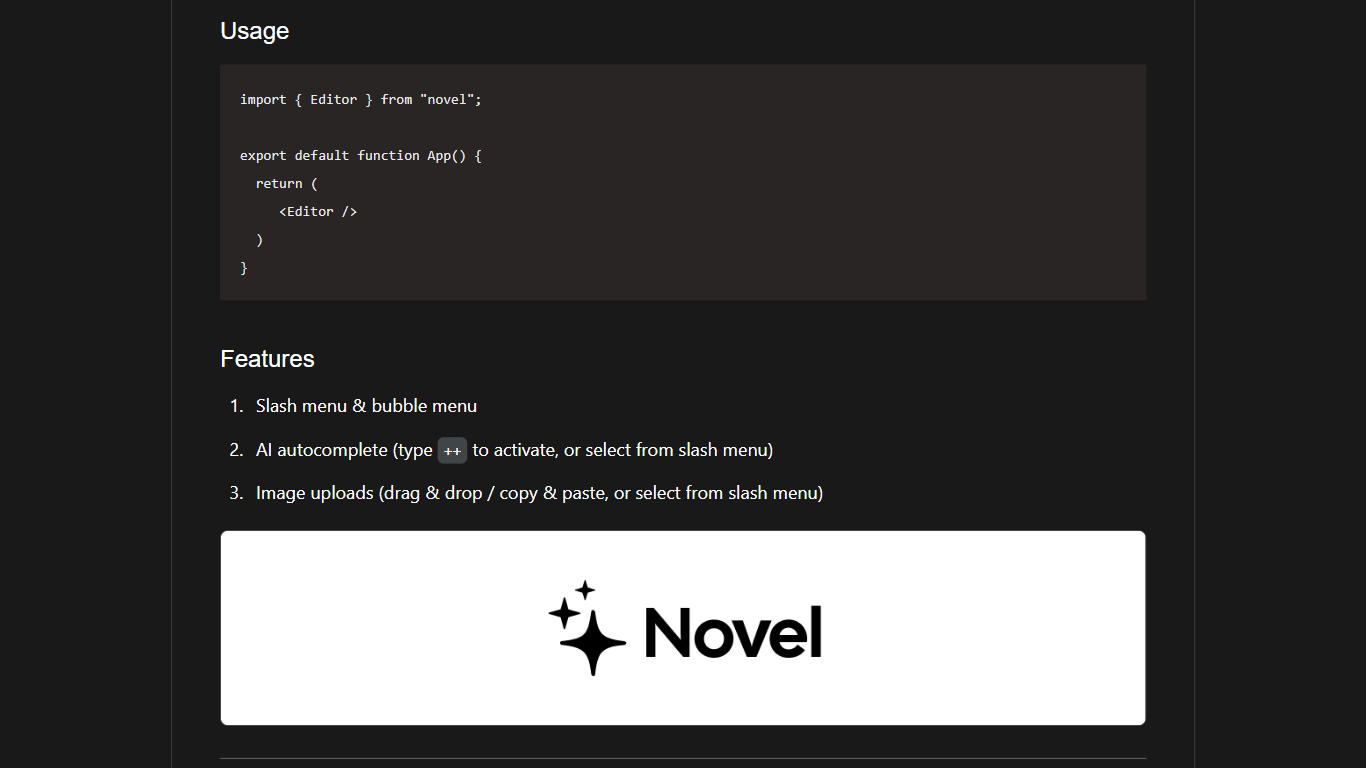Click the return ( code line
This screenshot has width=1366, height=768.
pos(287,184)
